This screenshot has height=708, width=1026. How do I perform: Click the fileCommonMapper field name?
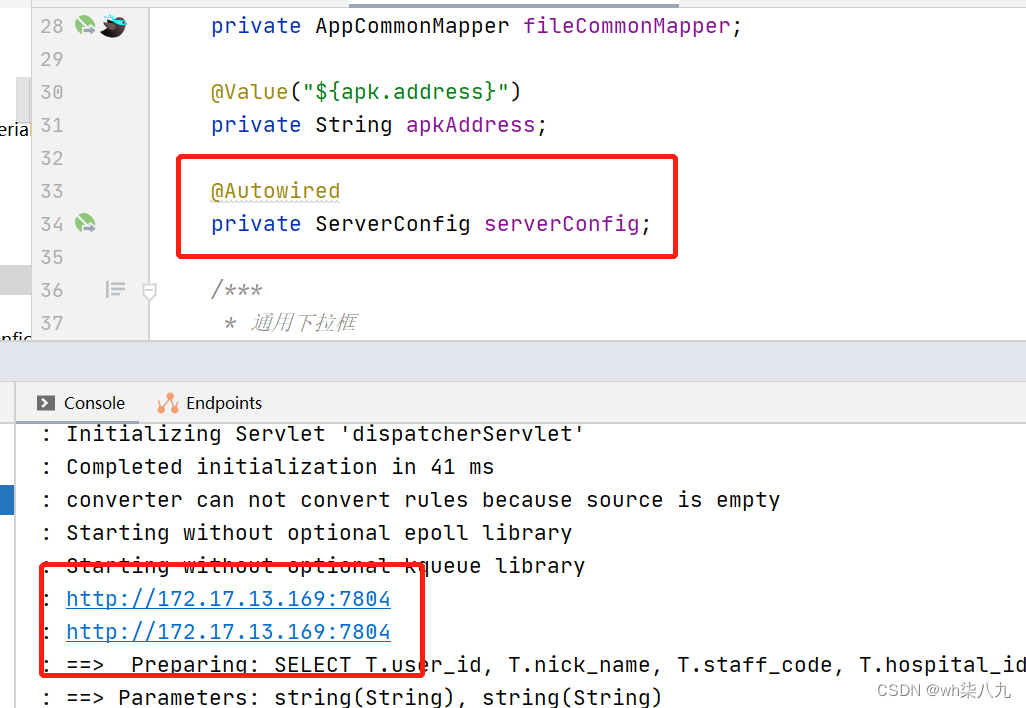[x=625, y=26]
